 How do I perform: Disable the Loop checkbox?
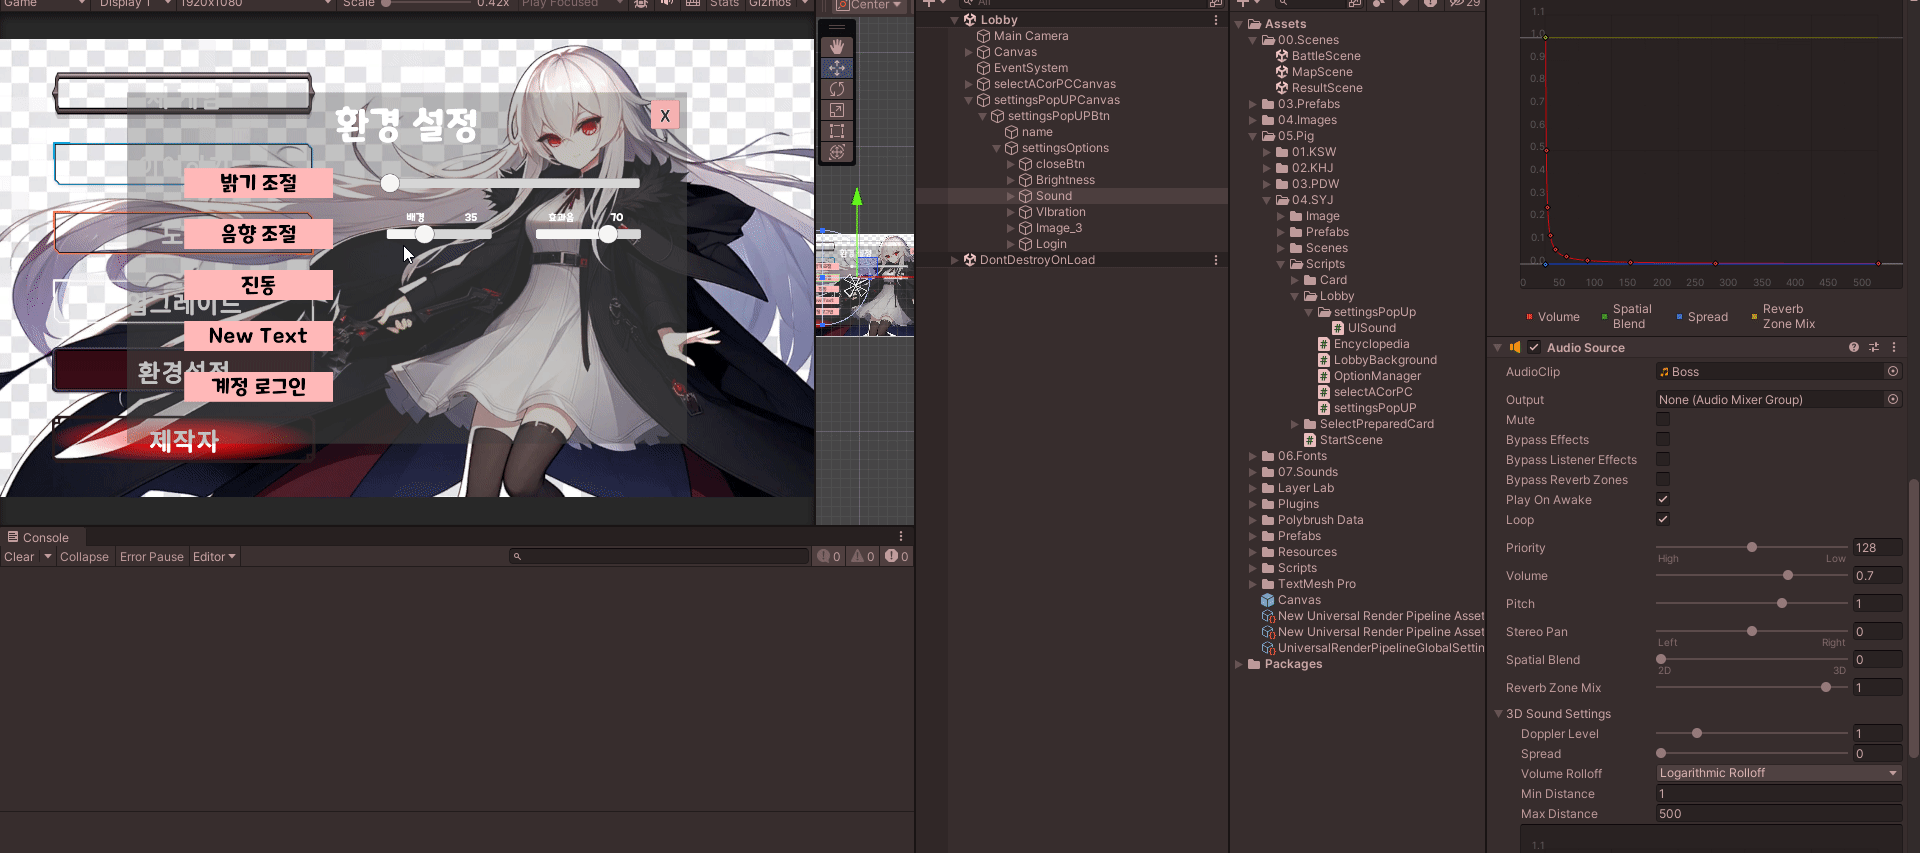(1663, 520)
